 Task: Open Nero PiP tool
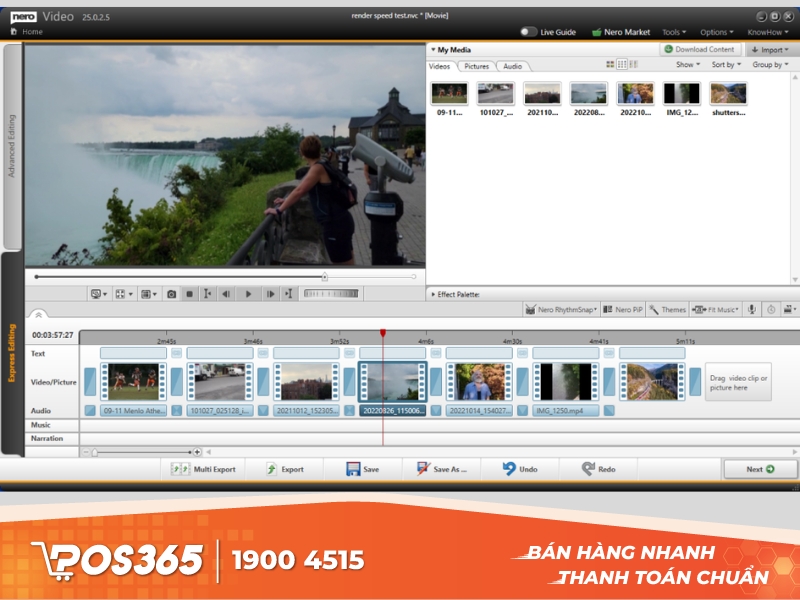(623, 310)
